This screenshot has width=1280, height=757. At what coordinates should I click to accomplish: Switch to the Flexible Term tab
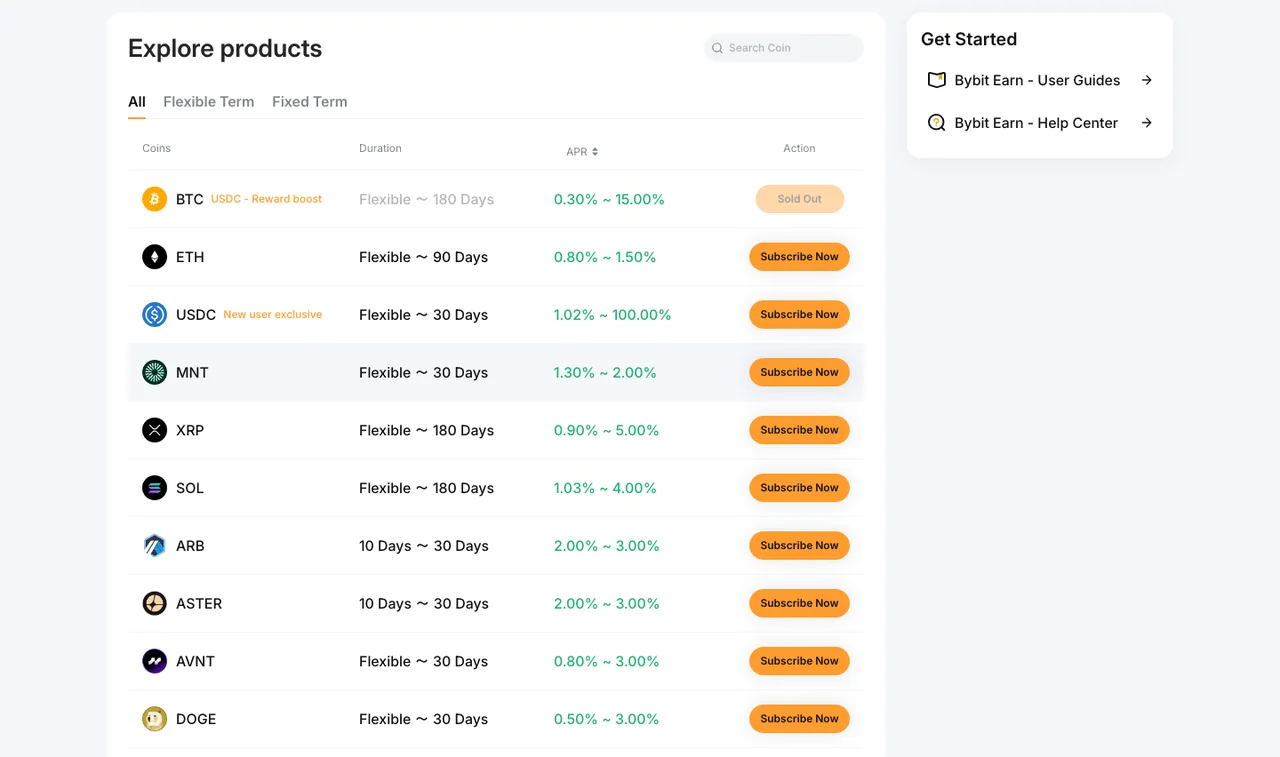[209, 102]
